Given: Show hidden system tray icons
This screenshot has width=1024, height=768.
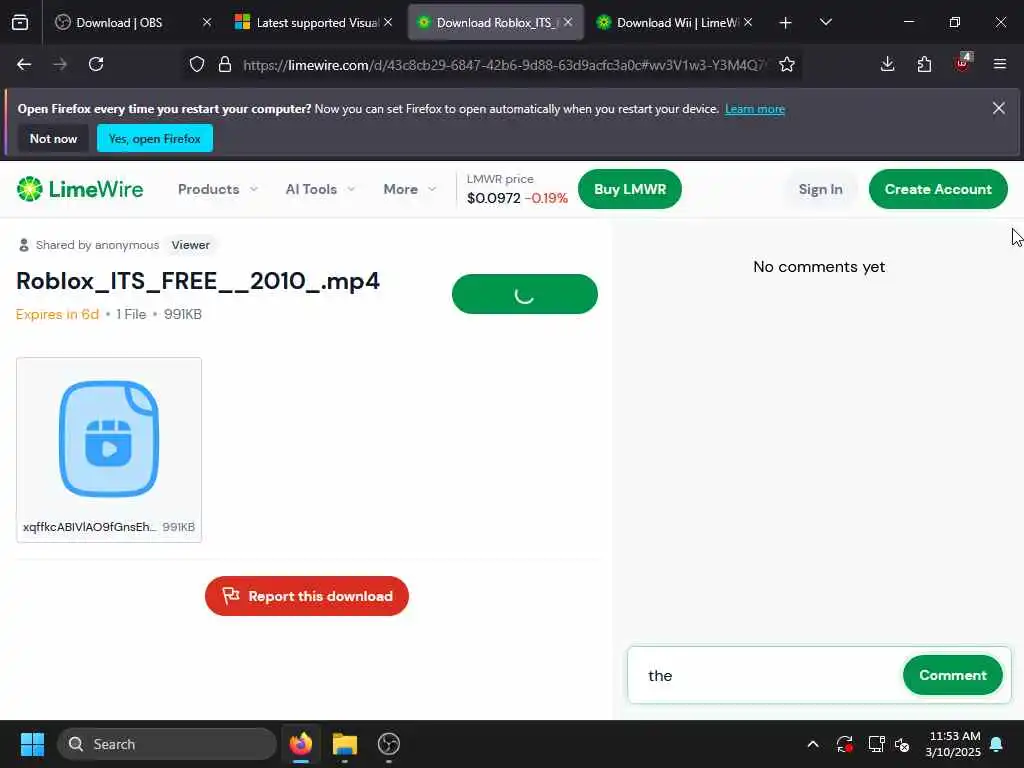Looking at the screenshot, I should [x=813, y=744].
